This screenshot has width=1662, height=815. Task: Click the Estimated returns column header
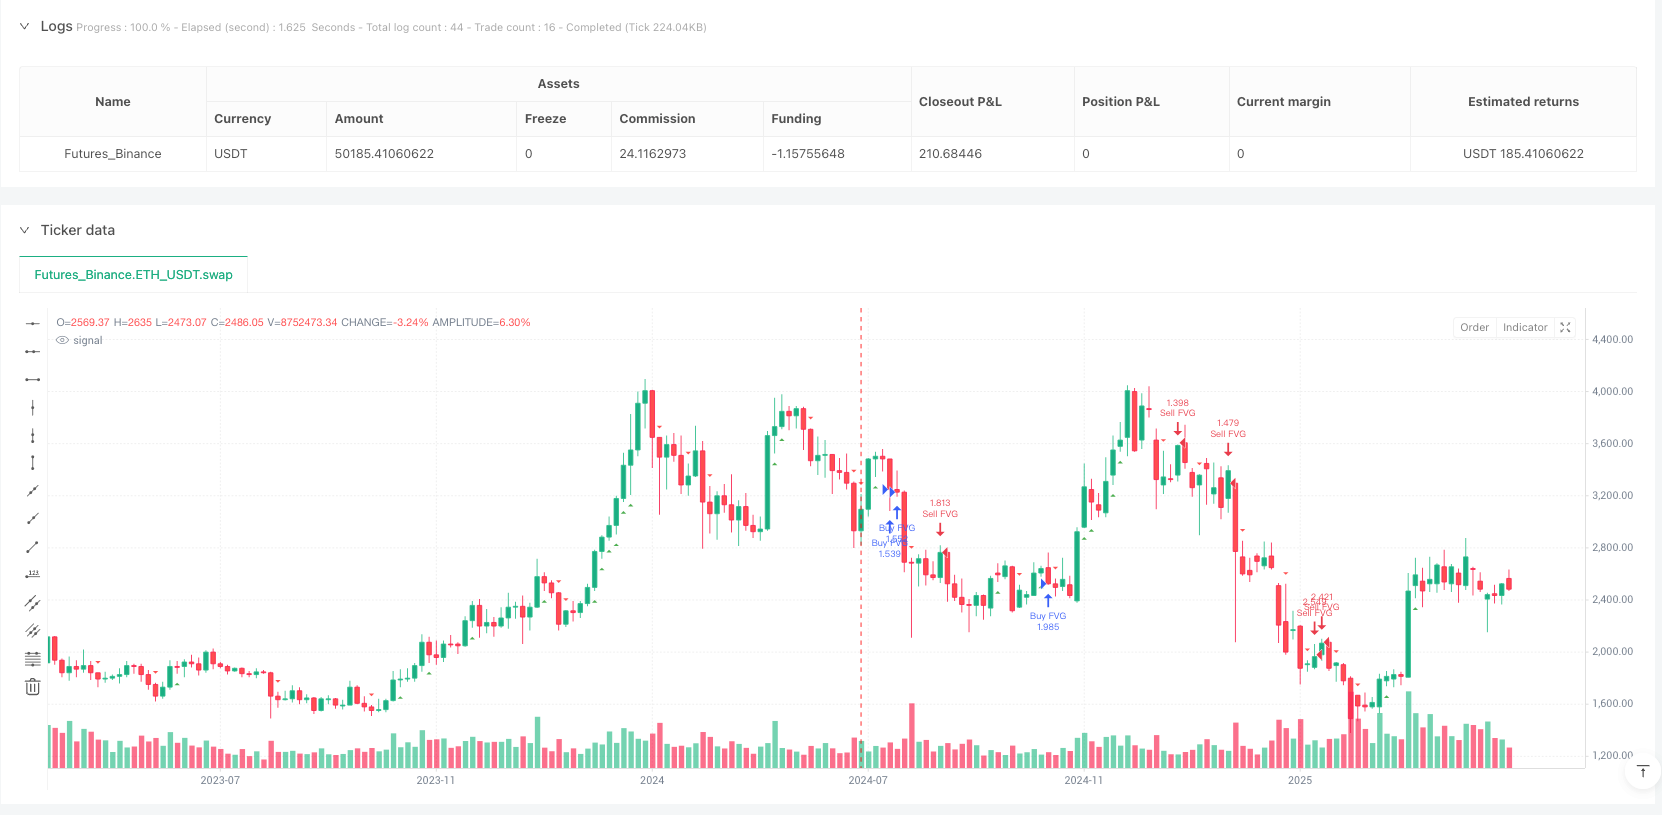1523,102
